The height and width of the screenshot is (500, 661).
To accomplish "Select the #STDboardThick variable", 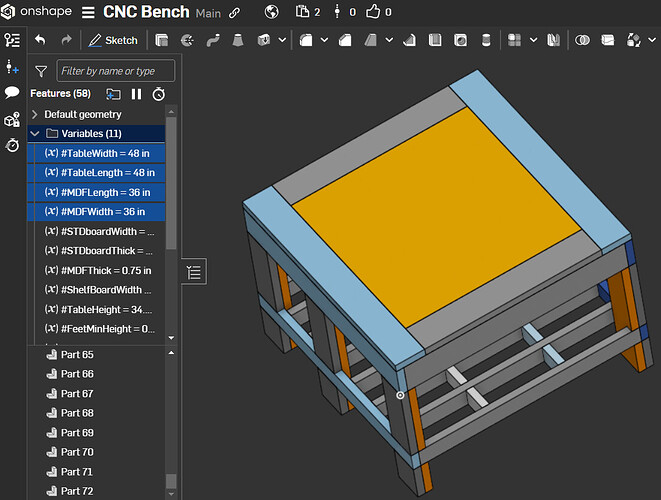I will (97, 251).
